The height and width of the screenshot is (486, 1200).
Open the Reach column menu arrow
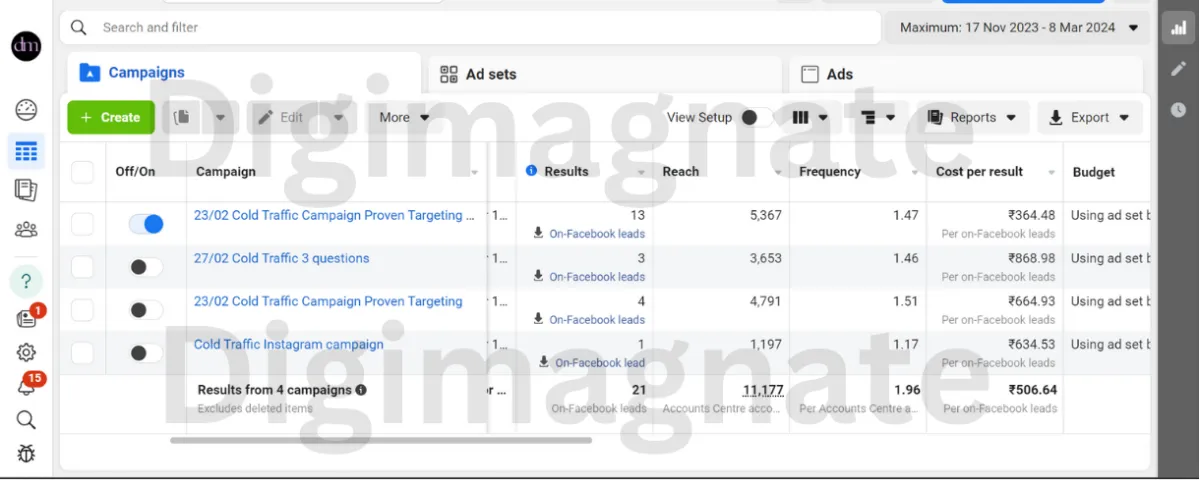[778, 173]
